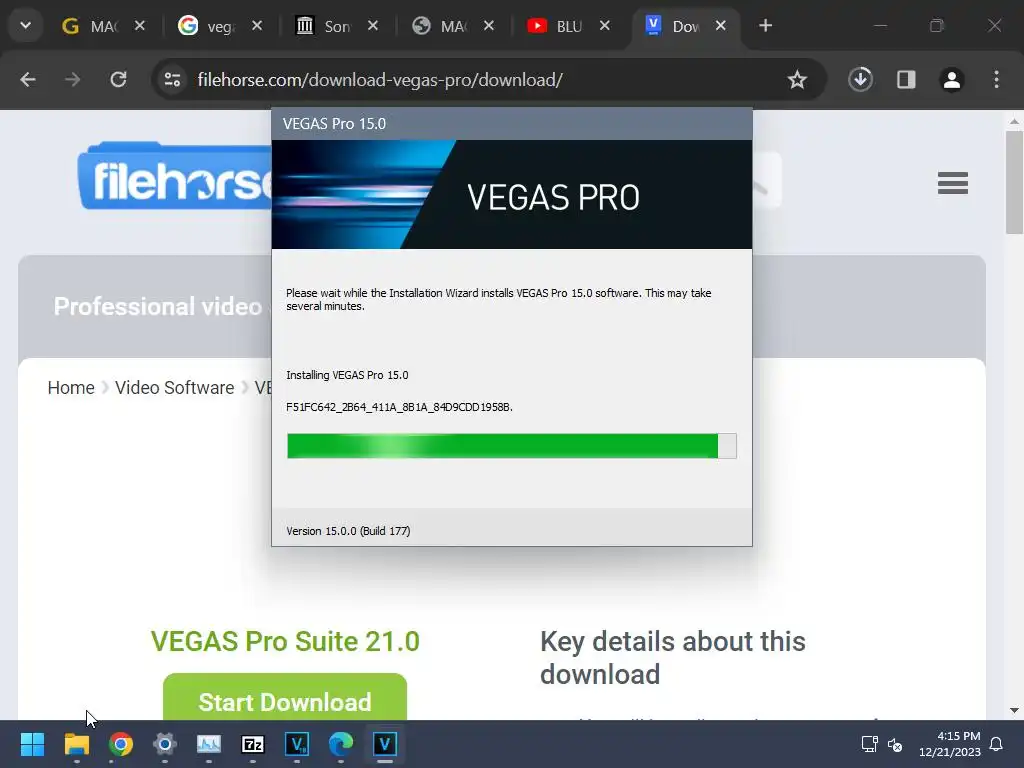Open the filehorse hamburger menu
Image resolution: width=1024 pixels, height=768 pixels.
pos(953,183)
